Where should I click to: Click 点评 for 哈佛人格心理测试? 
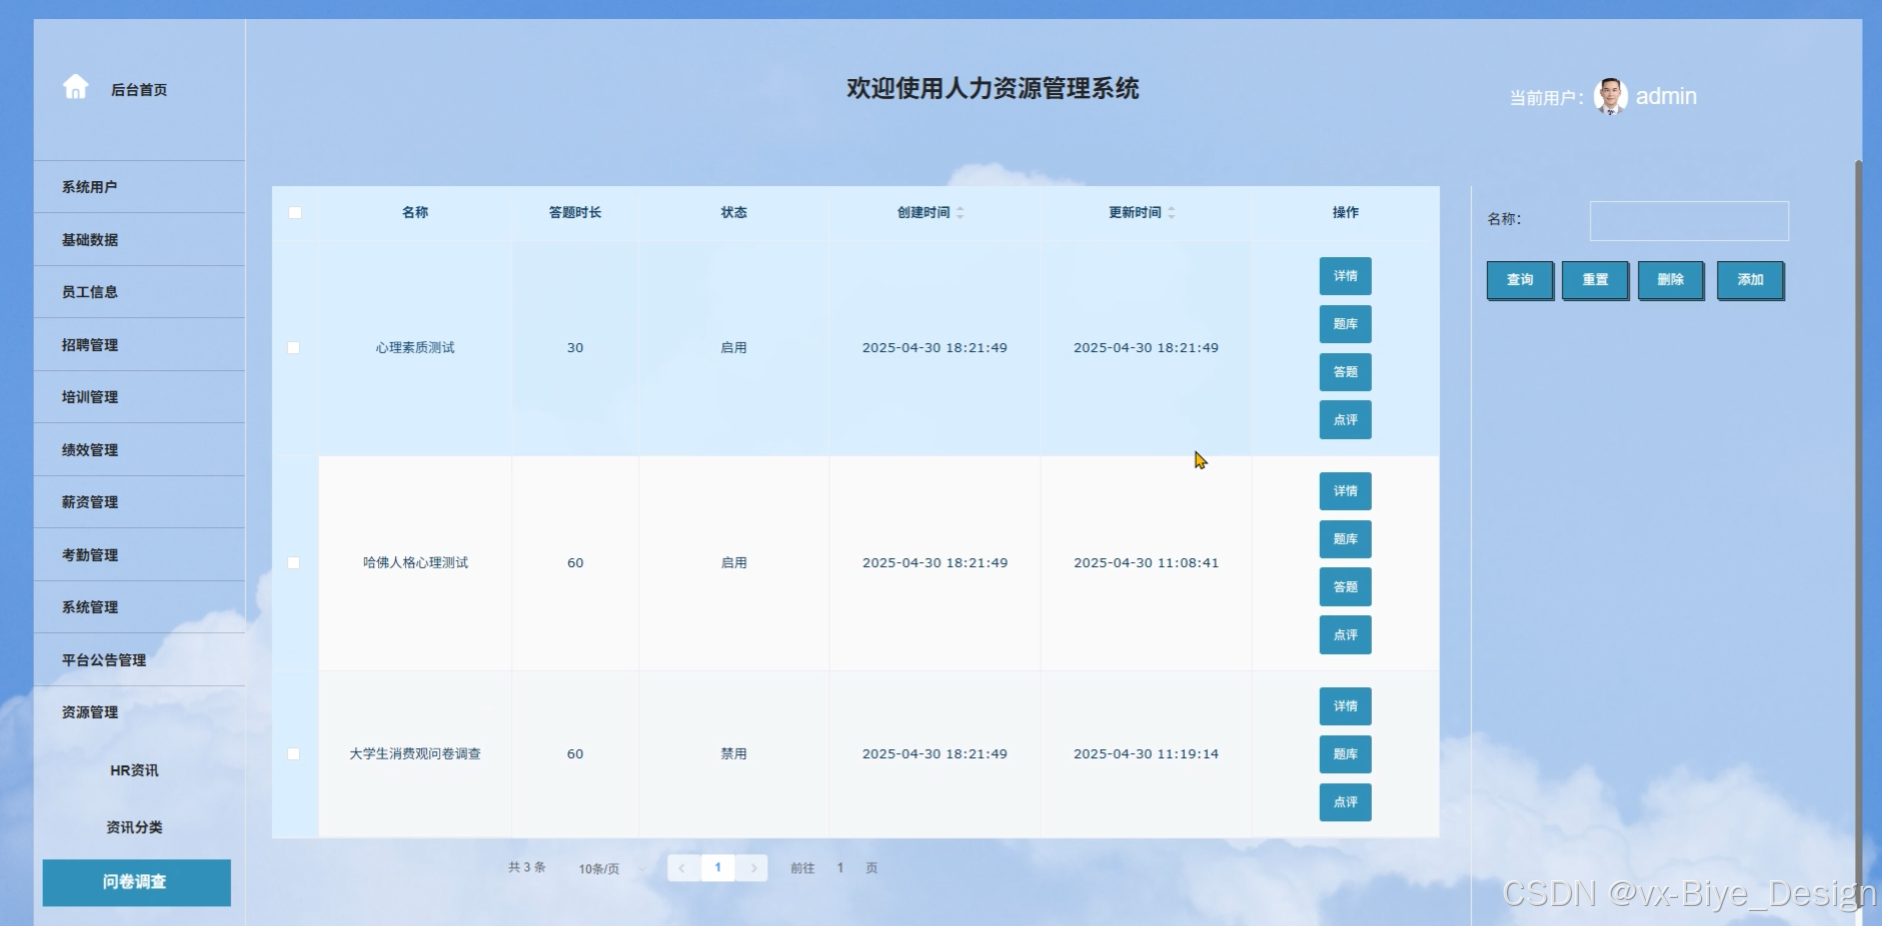pyautogui.click(x=1345, y=635)
